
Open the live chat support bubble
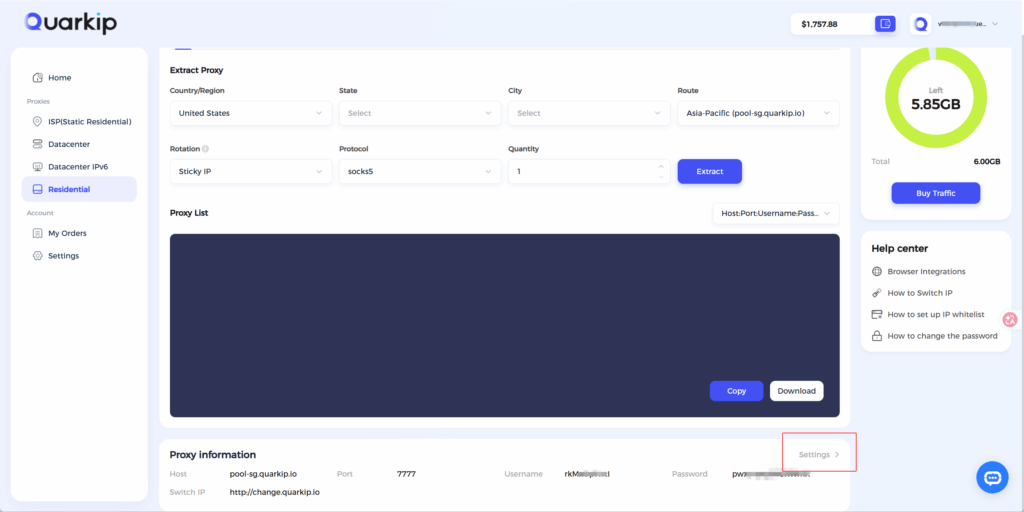pyautogui.click(x=992, y=478)
